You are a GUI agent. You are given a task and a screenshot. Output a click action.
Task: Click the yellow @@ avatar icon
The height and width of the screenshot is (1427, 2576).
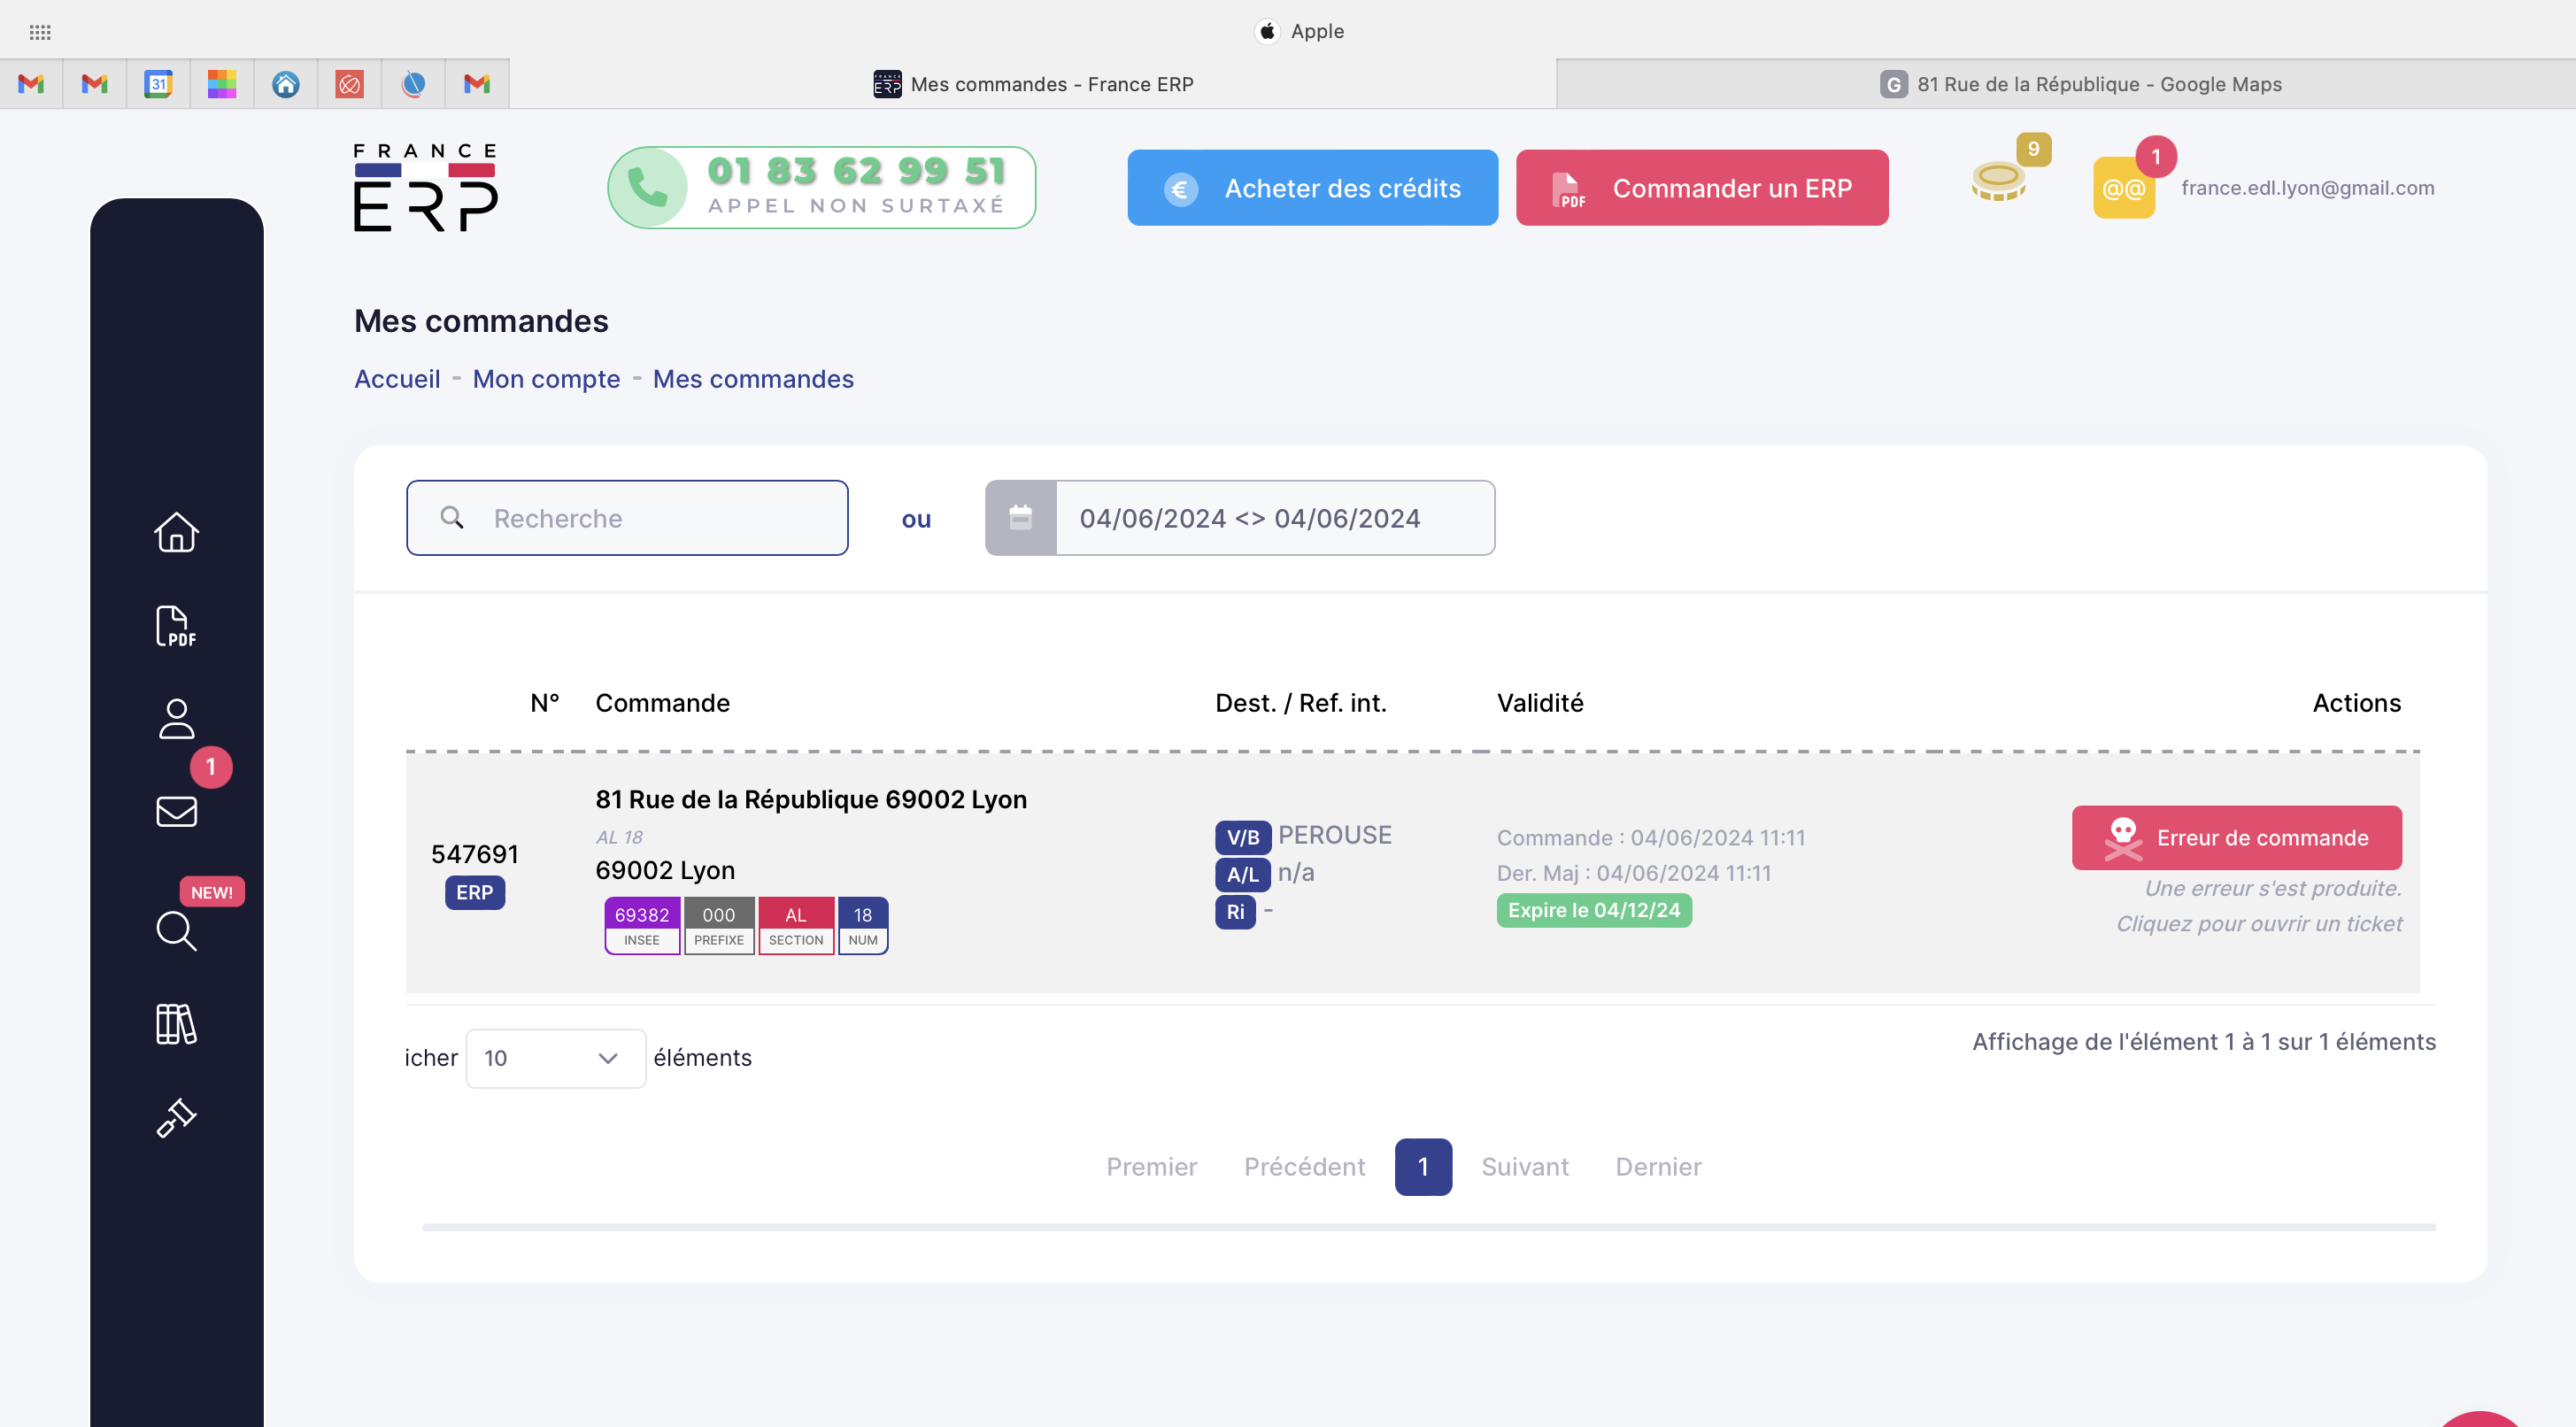pos(2124,187)
